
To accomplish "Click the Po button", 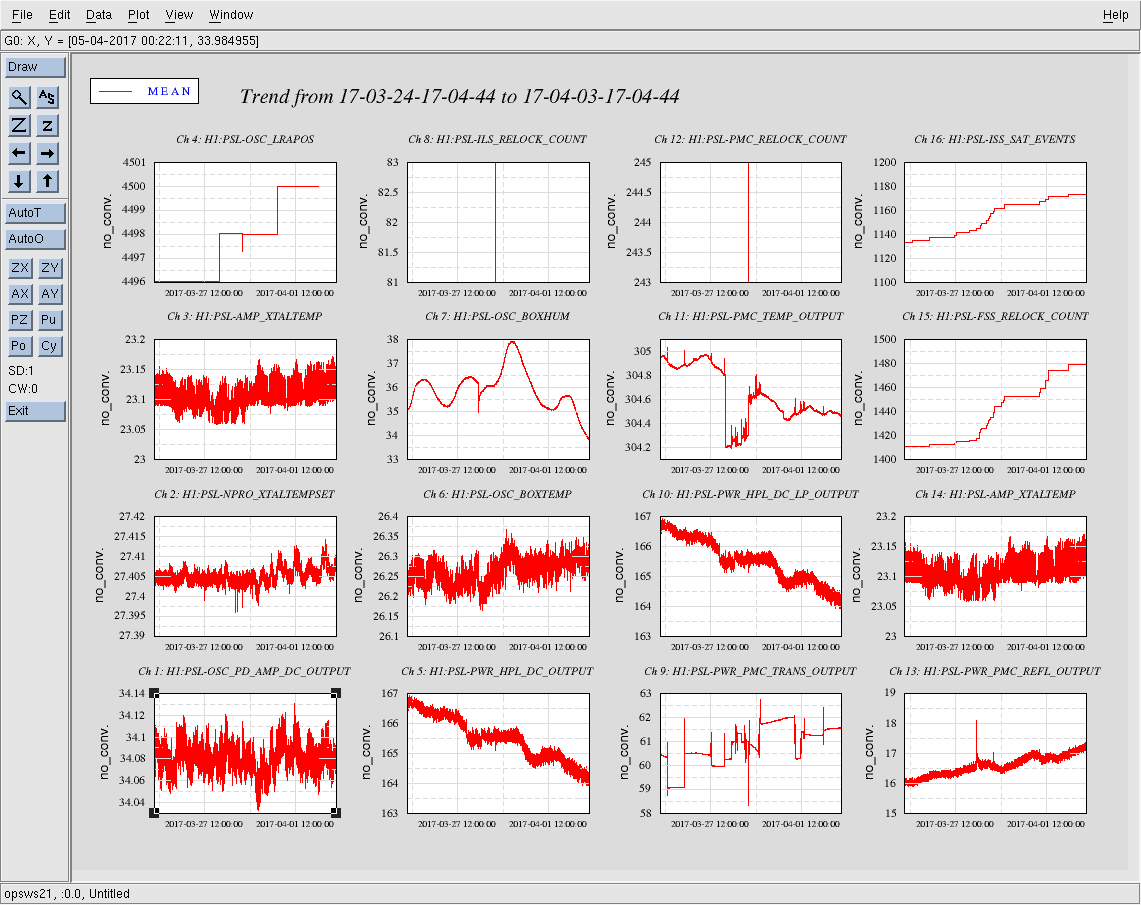I will [x=20, y=346].
